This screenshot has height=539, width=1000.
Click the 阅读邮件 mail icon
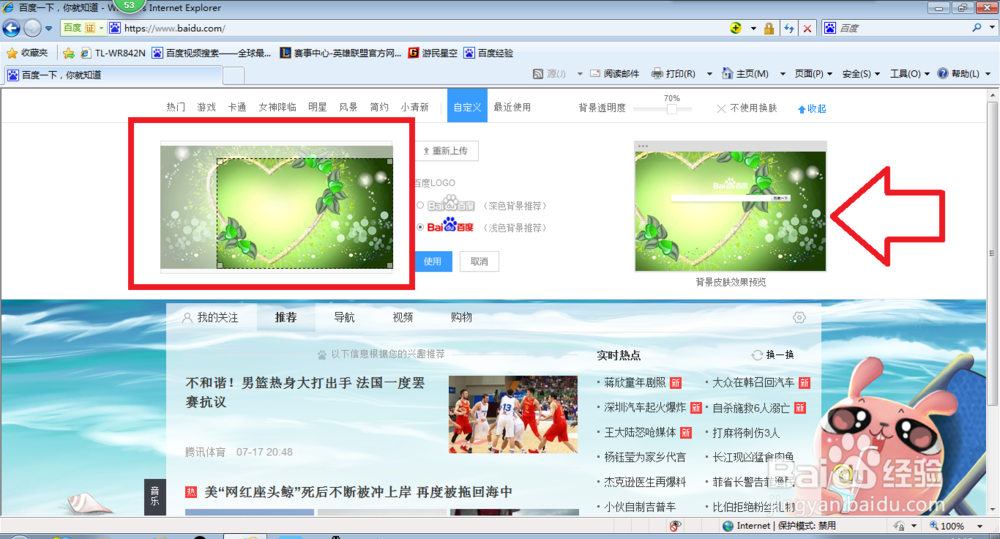pos(595,74)
